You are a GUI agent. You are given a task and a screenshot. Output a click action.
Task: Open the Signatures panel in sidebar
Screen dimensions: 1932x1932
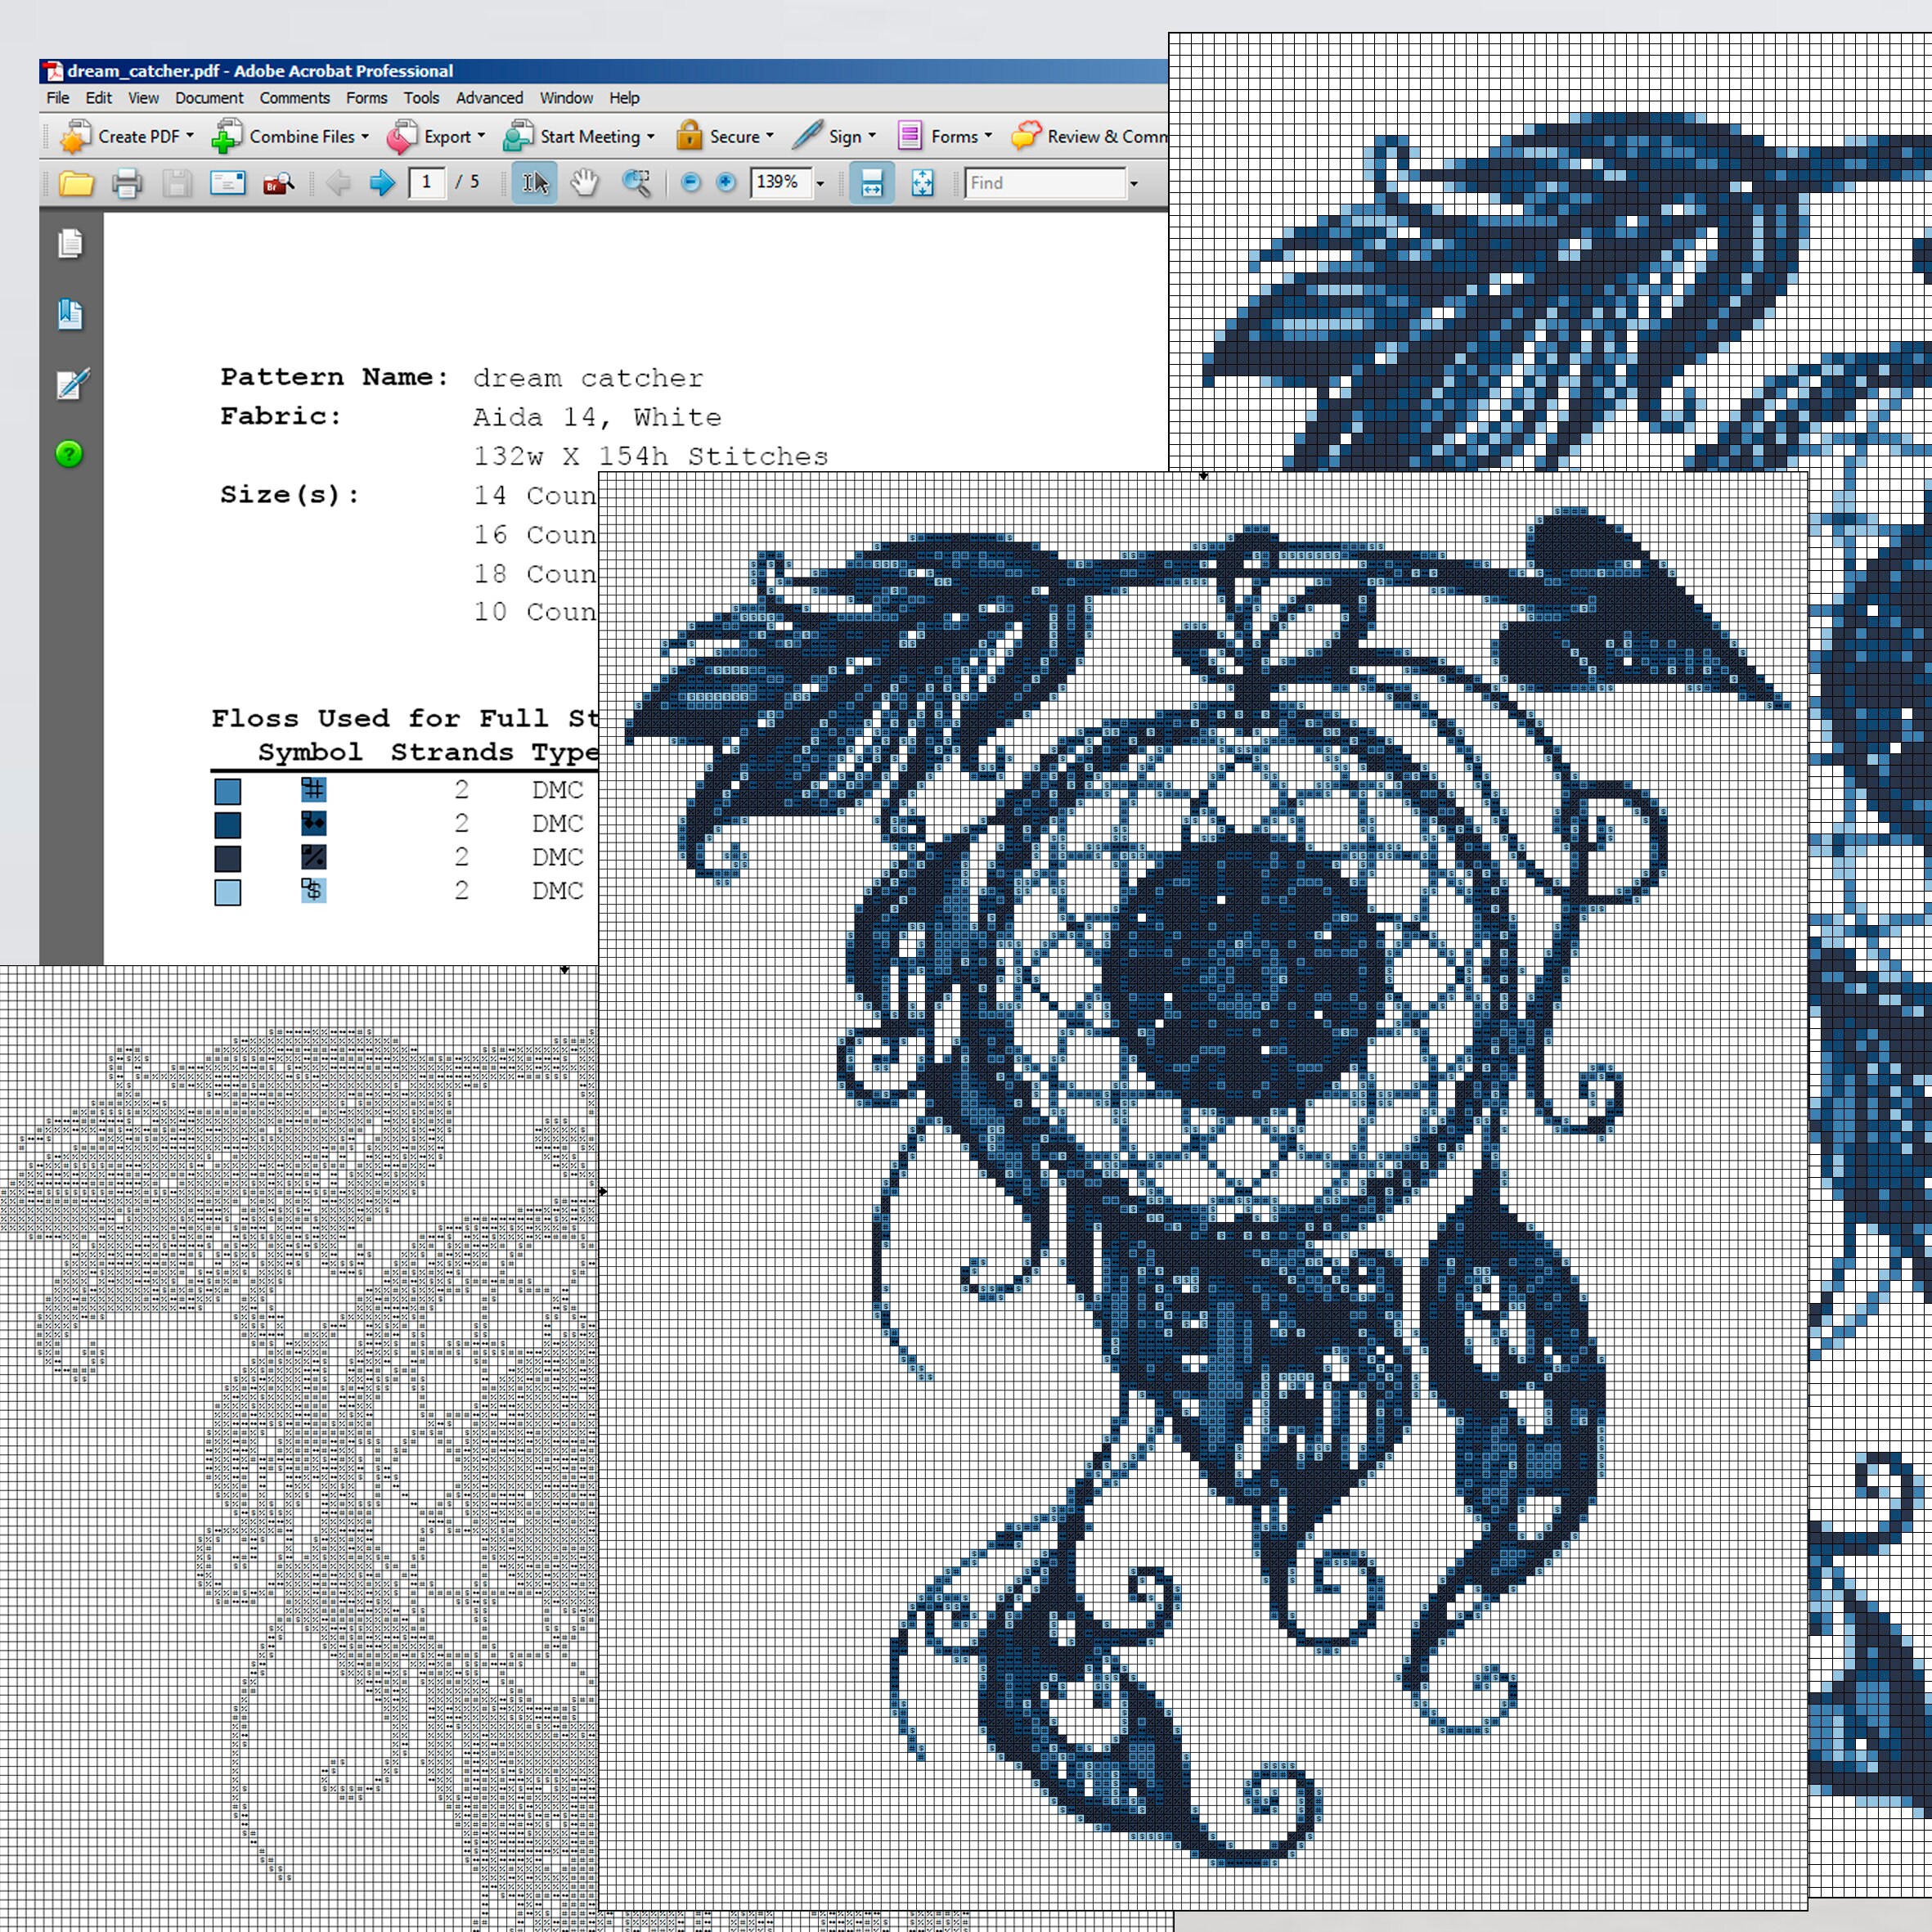click(x=72, y=384)
